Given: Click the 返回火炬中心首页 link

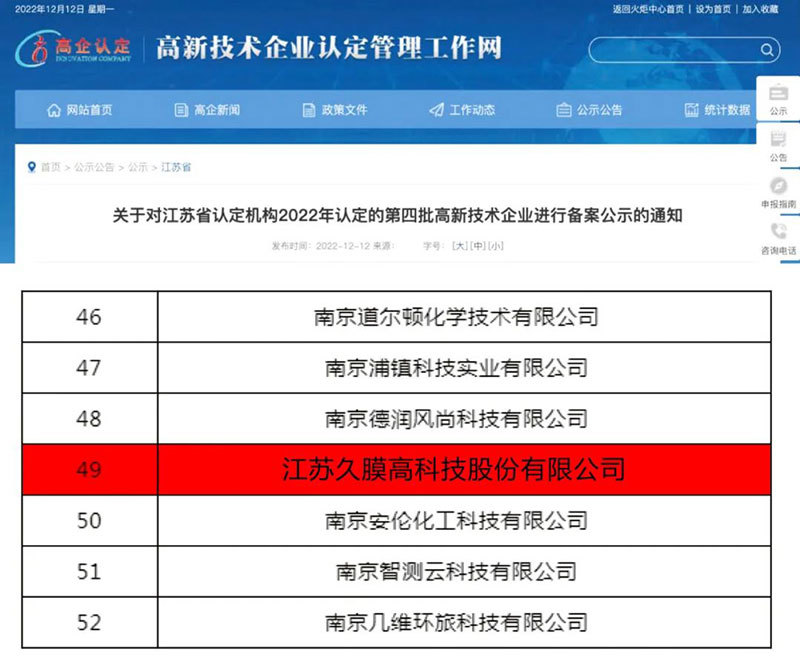Looking at the screenshot, I should pyautogui.click(x=648, y=9).
